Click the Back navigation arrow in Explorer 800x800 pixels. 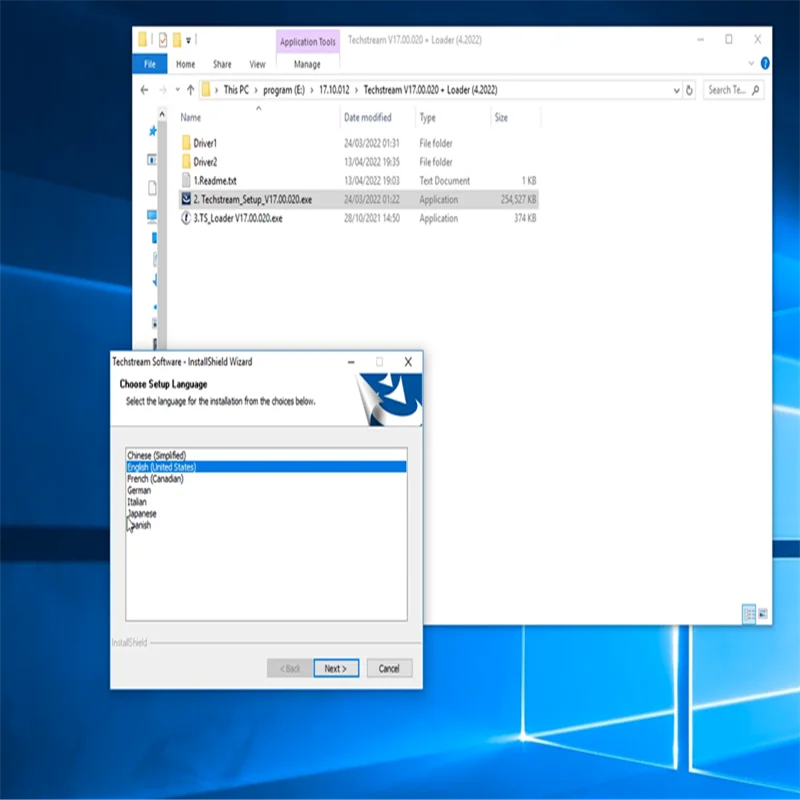click(144, 90)
